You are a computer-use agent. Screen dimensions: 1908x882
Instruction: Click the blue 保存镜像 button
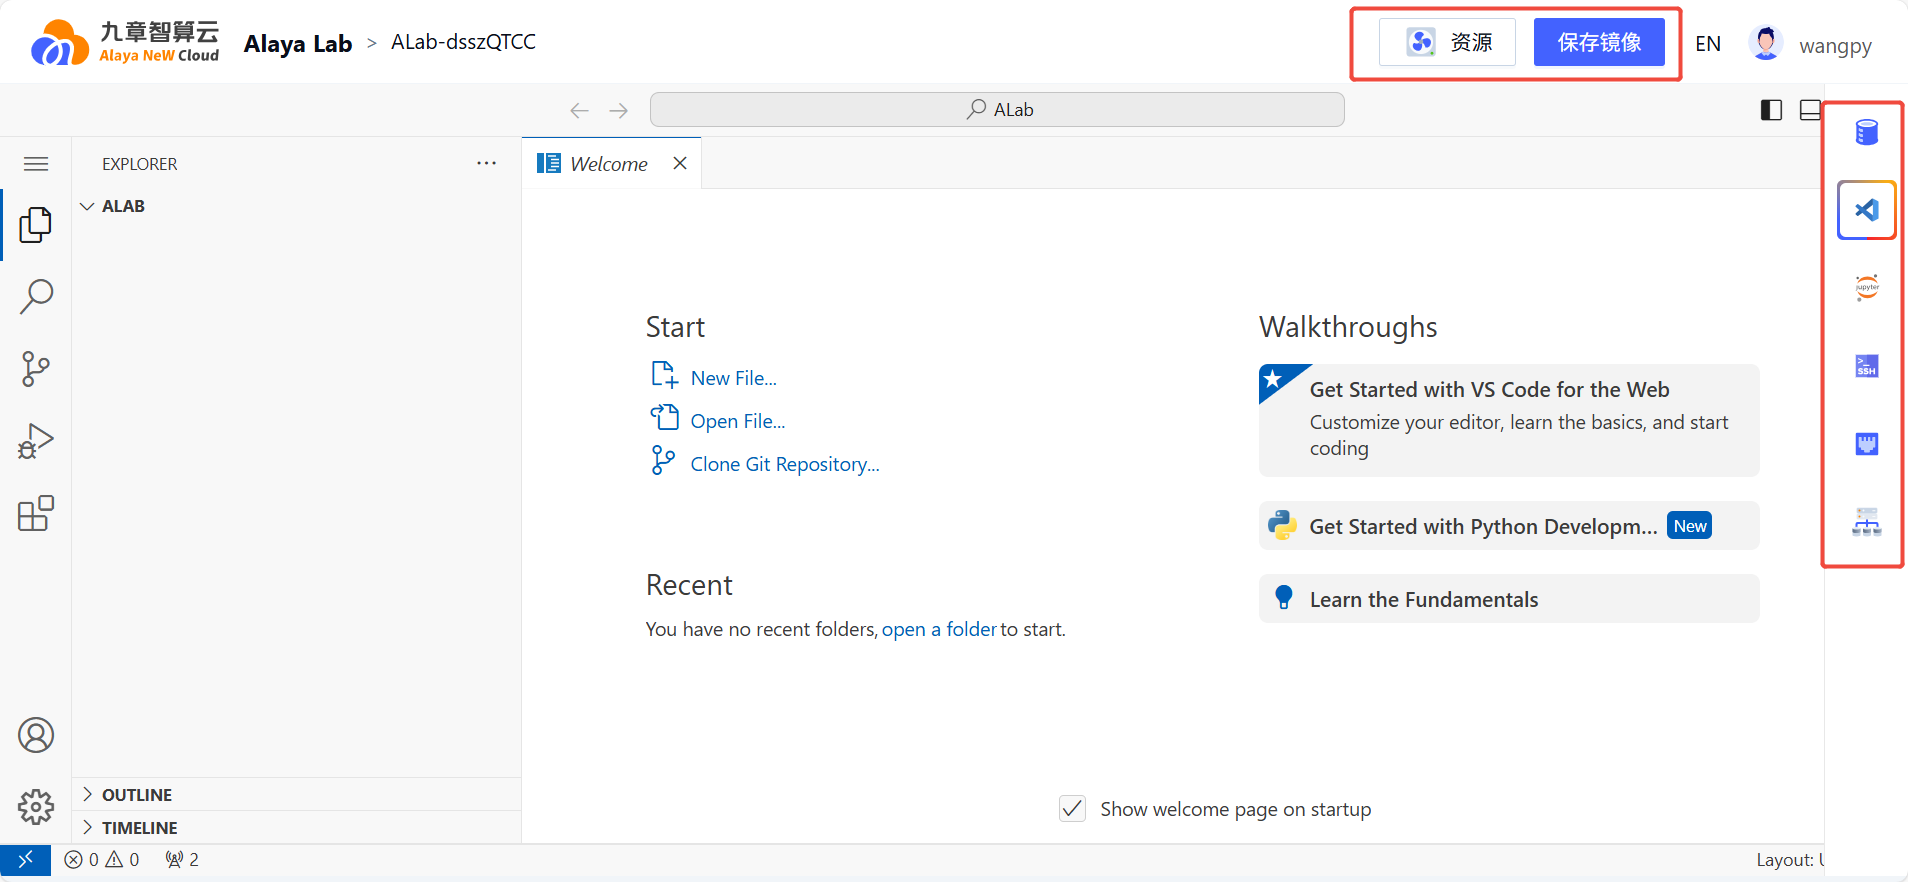point(1598,42)
